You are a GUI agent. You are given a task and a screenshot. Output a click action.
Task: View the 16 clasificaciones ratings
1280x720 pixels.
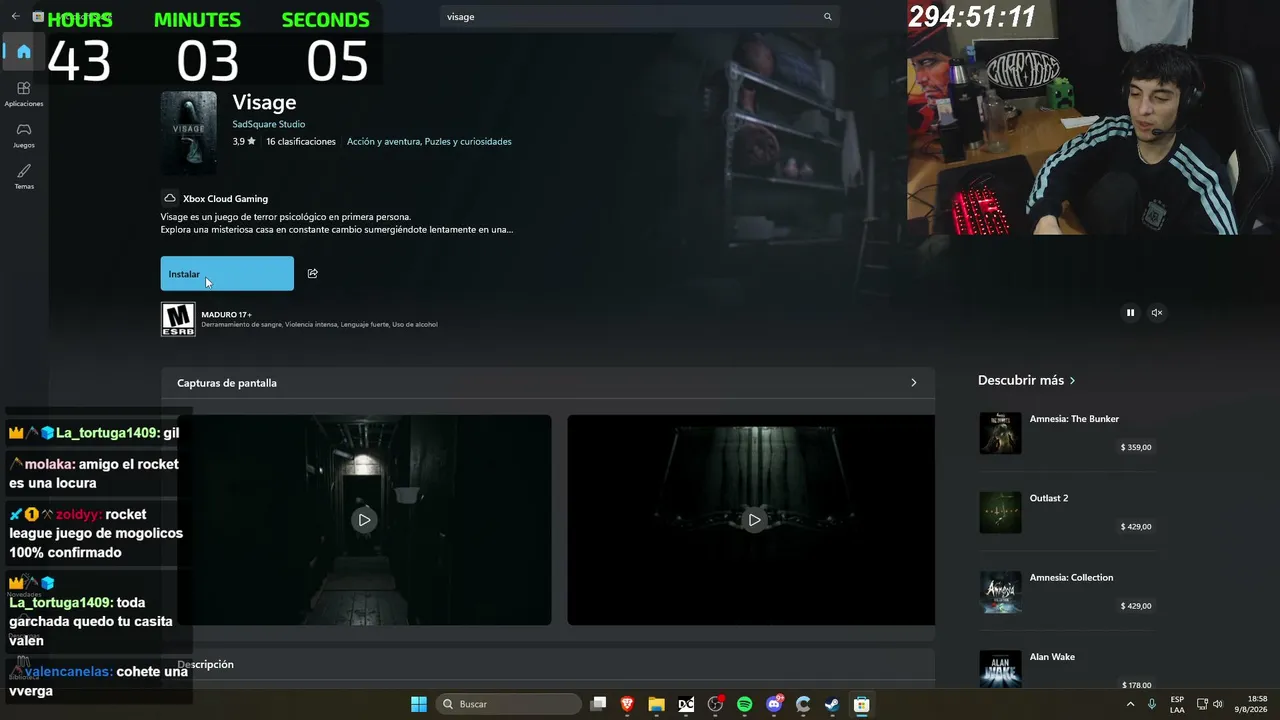click(x=301, y=142)
